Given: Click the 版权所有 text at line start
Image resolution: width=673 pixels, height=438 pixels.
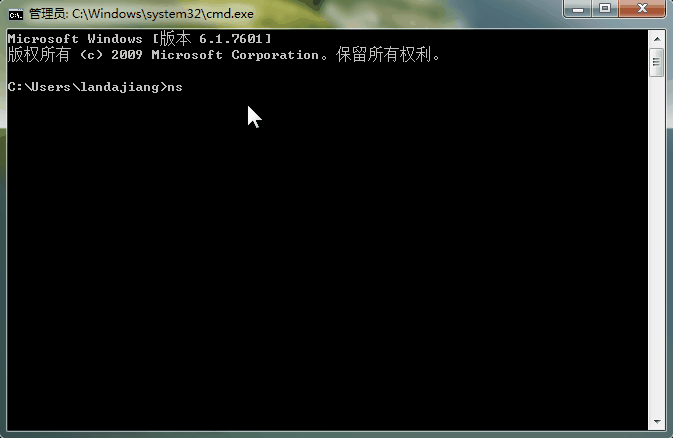Looking at the screenshot, I should click(39, 55).
